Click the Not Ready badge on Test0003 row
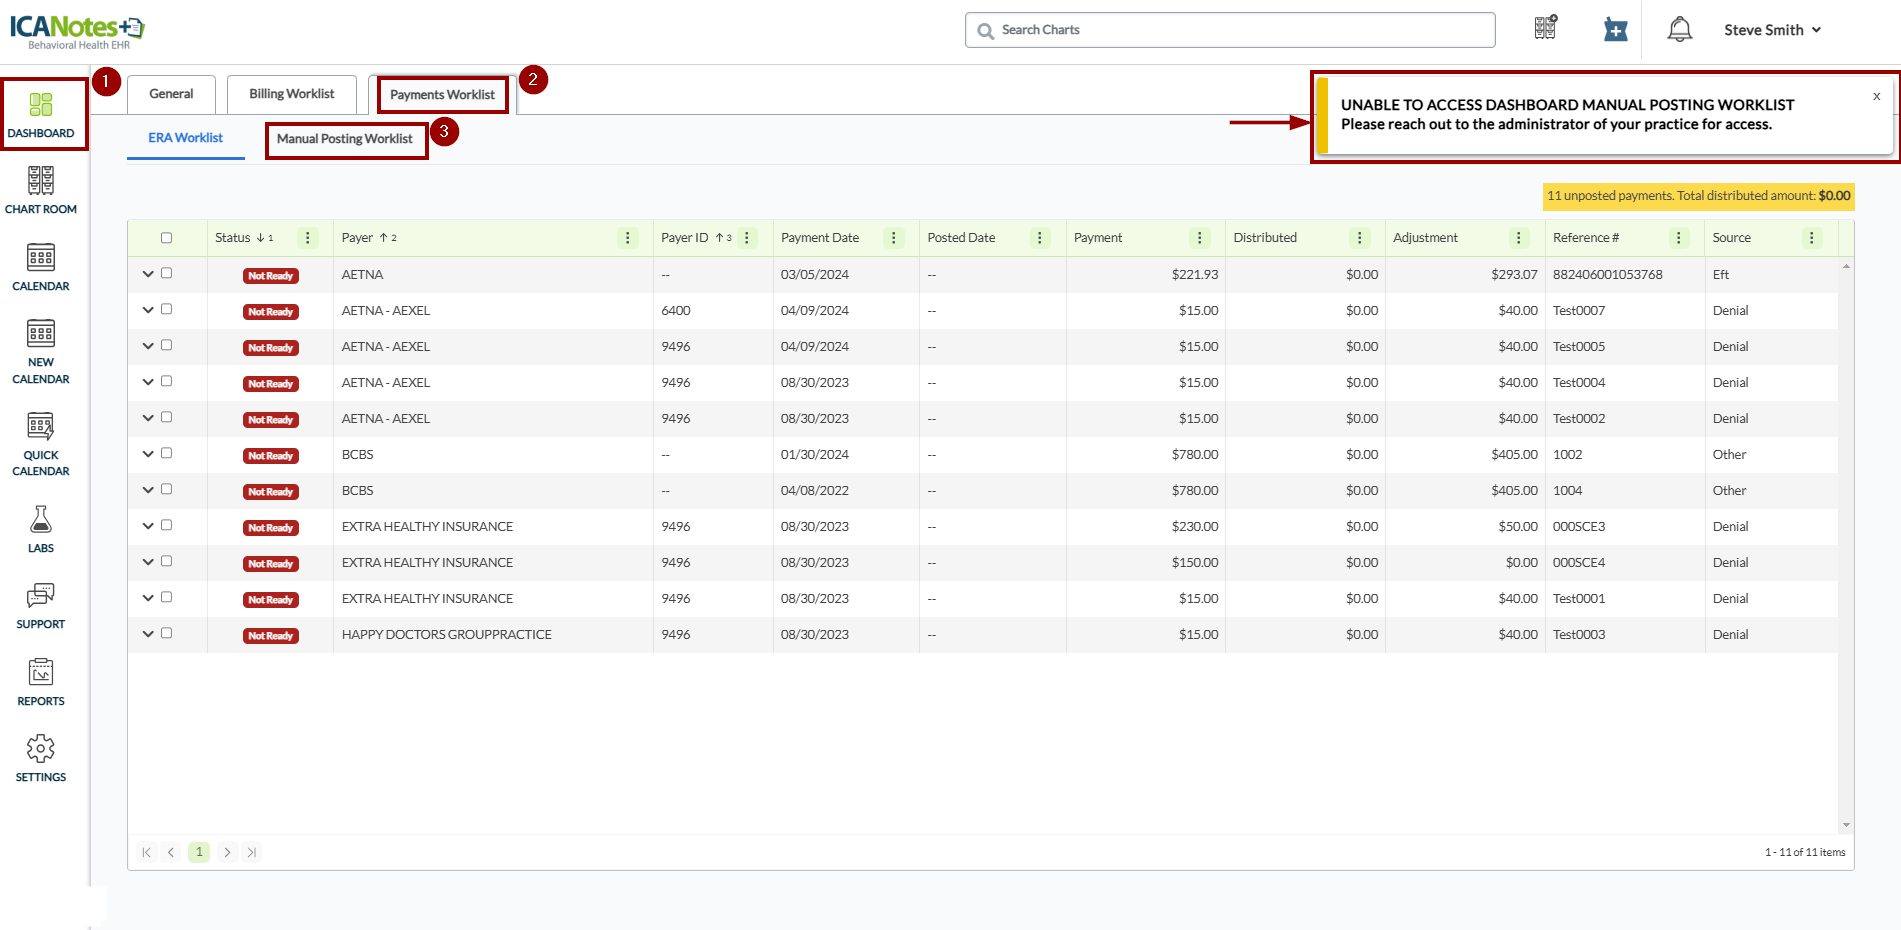1901x930 pixels. pyautogui.click(x=271, y=636)
